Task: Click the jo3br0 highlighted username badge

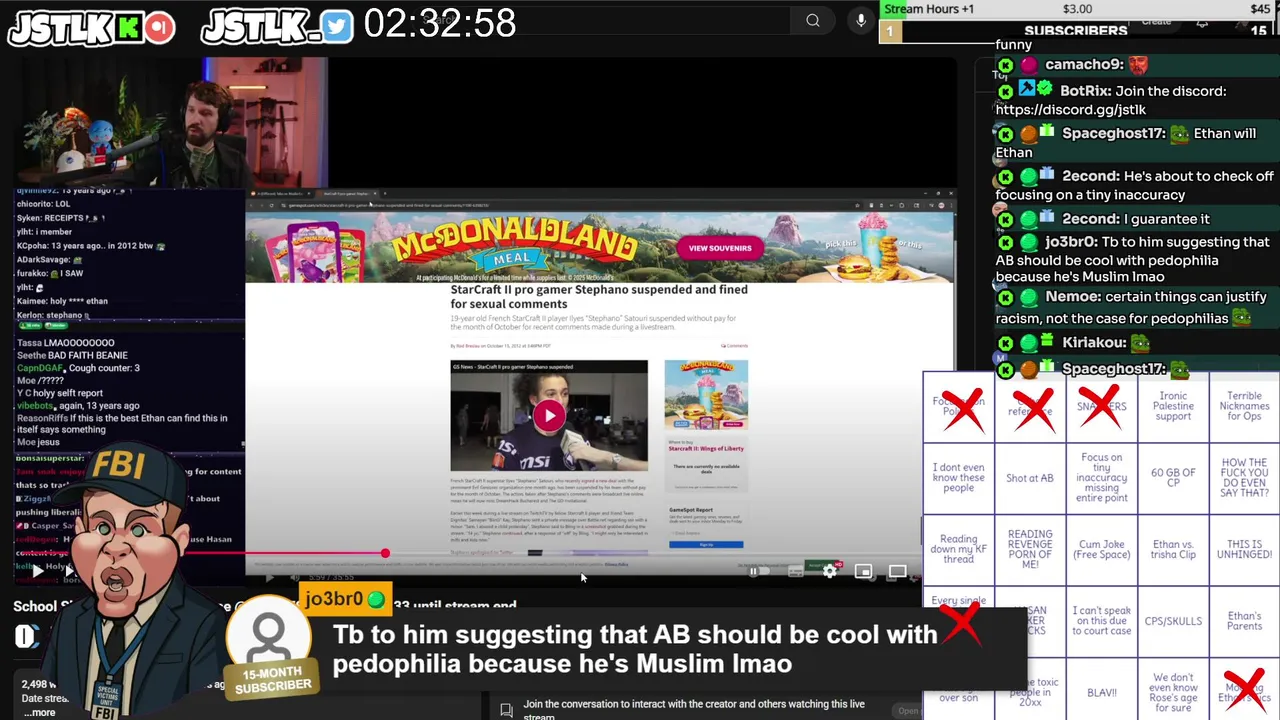Action: [x=344, y=599]
